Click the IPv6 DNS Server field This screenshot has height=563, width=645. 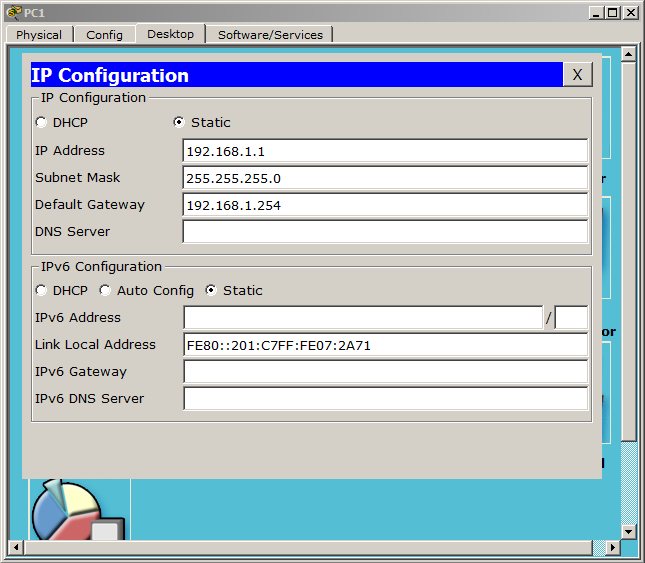pos(386,399)
